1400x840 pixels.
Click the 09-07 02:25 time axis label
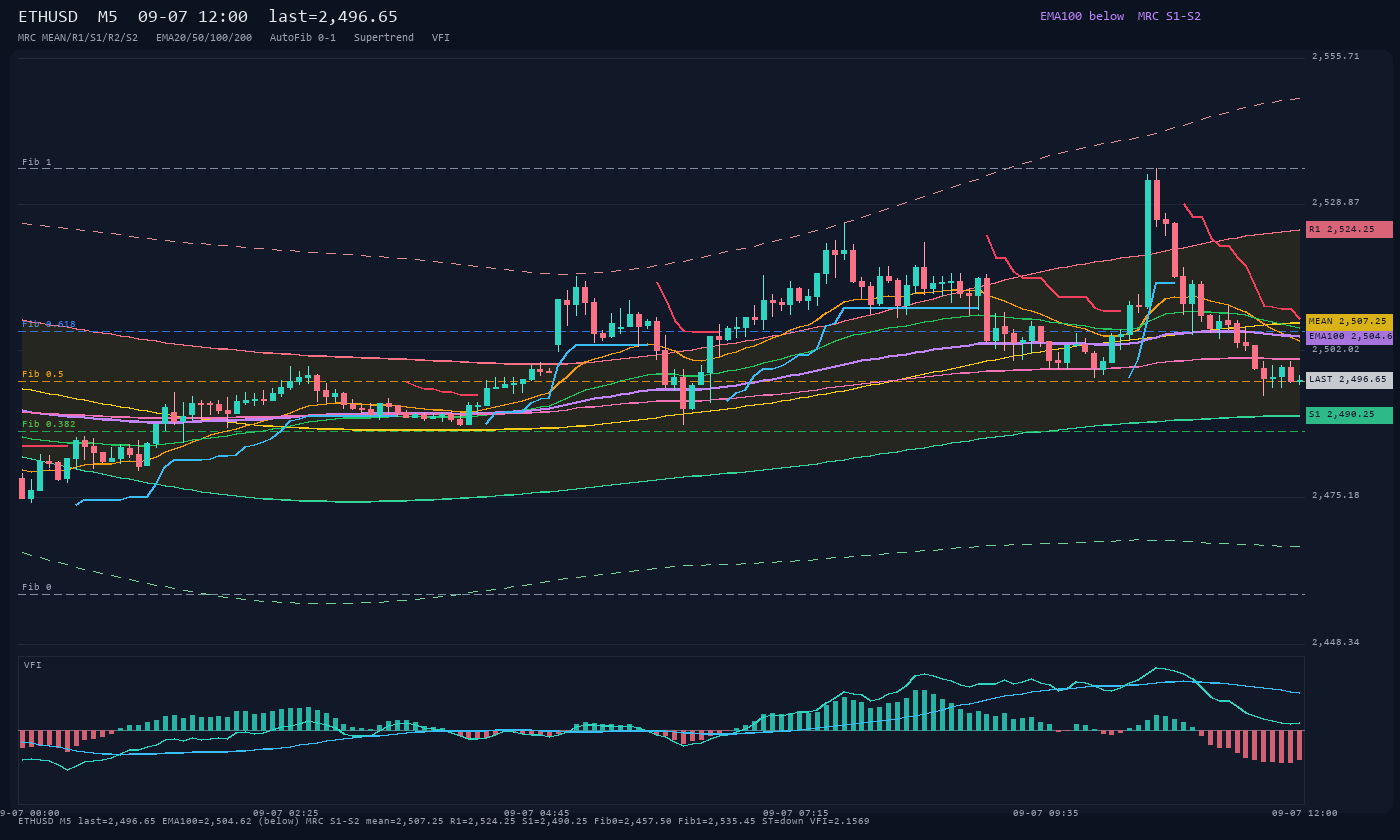[x=286, y=813]
